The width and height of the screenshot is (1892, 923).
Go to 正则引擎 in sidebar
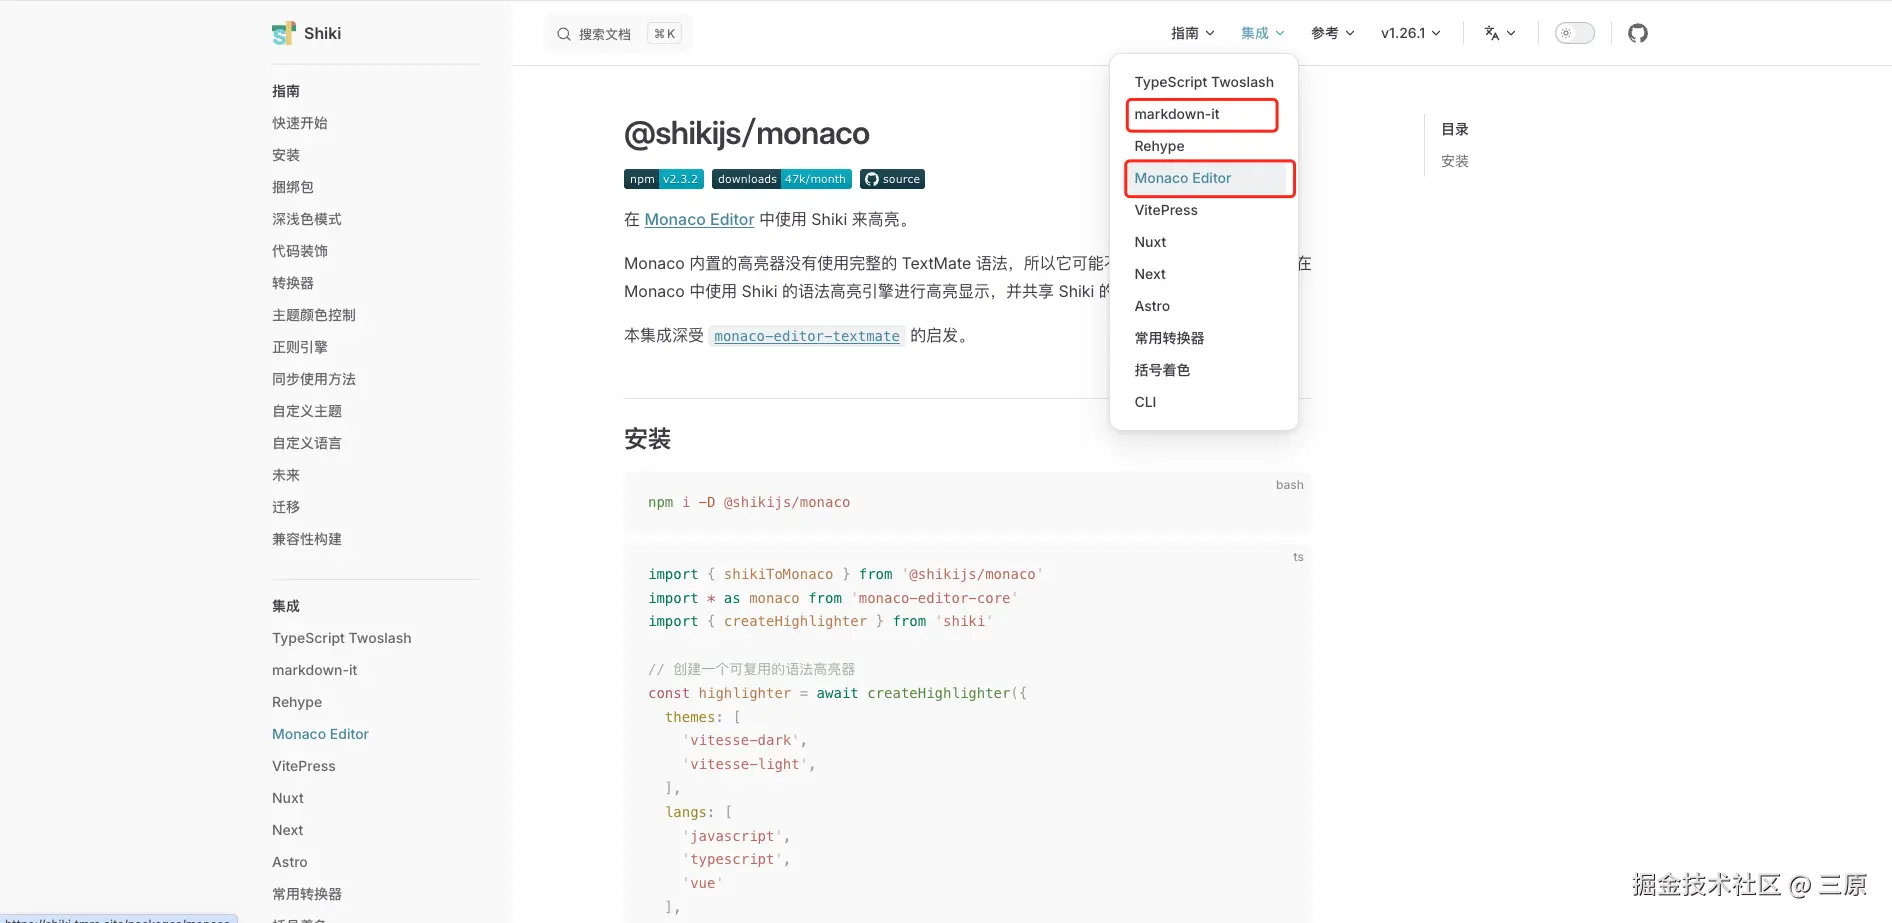click(x=300, y=347)
